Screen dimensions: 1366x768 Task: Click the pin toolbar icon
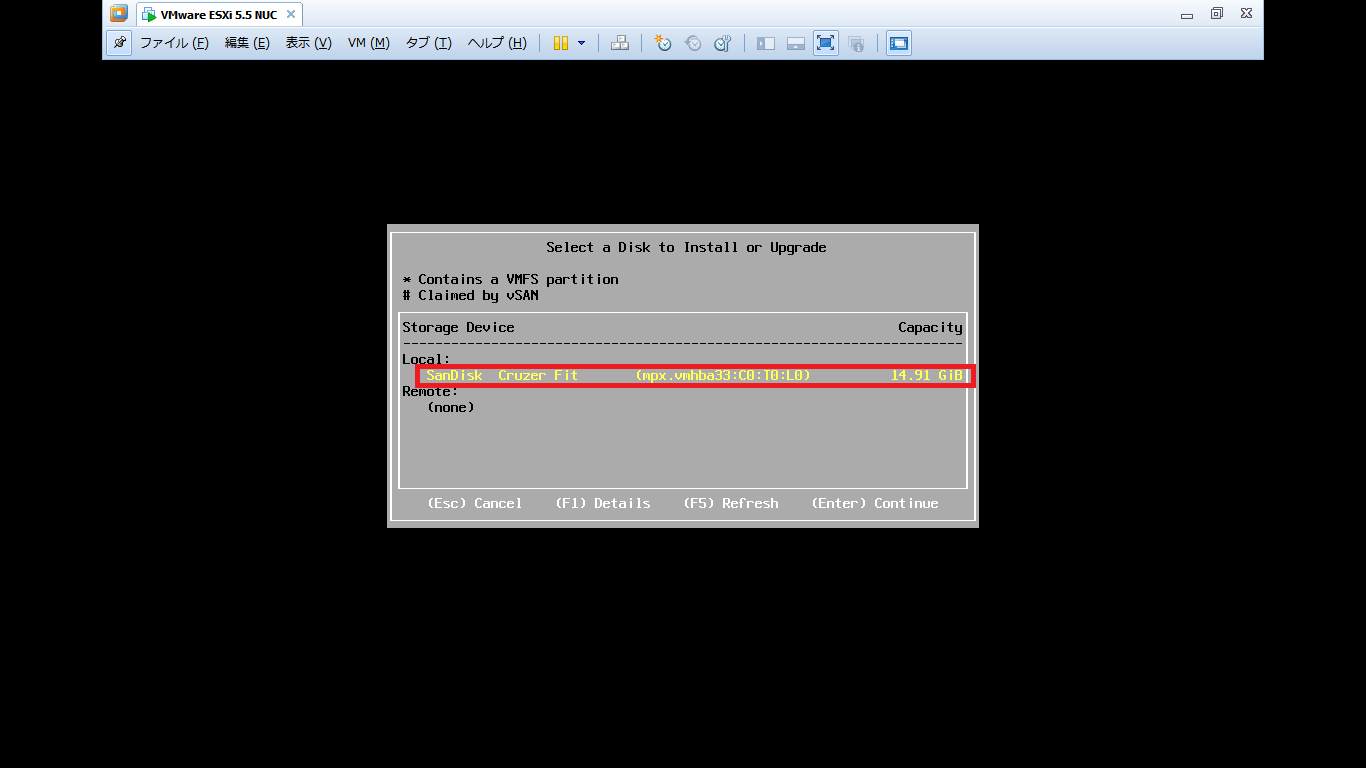[119, 43]
